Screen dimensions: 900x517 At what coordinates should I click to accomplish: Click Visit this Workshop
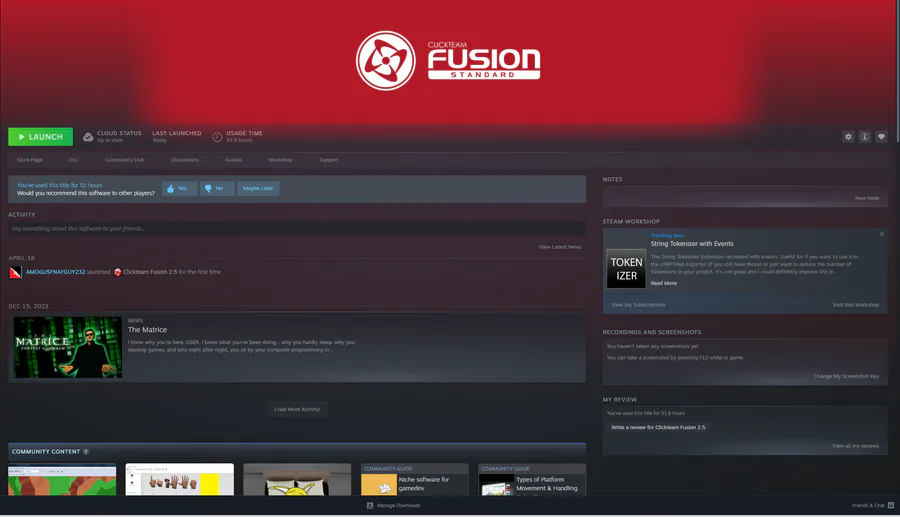pyautogui.click(x=855, y=305)
